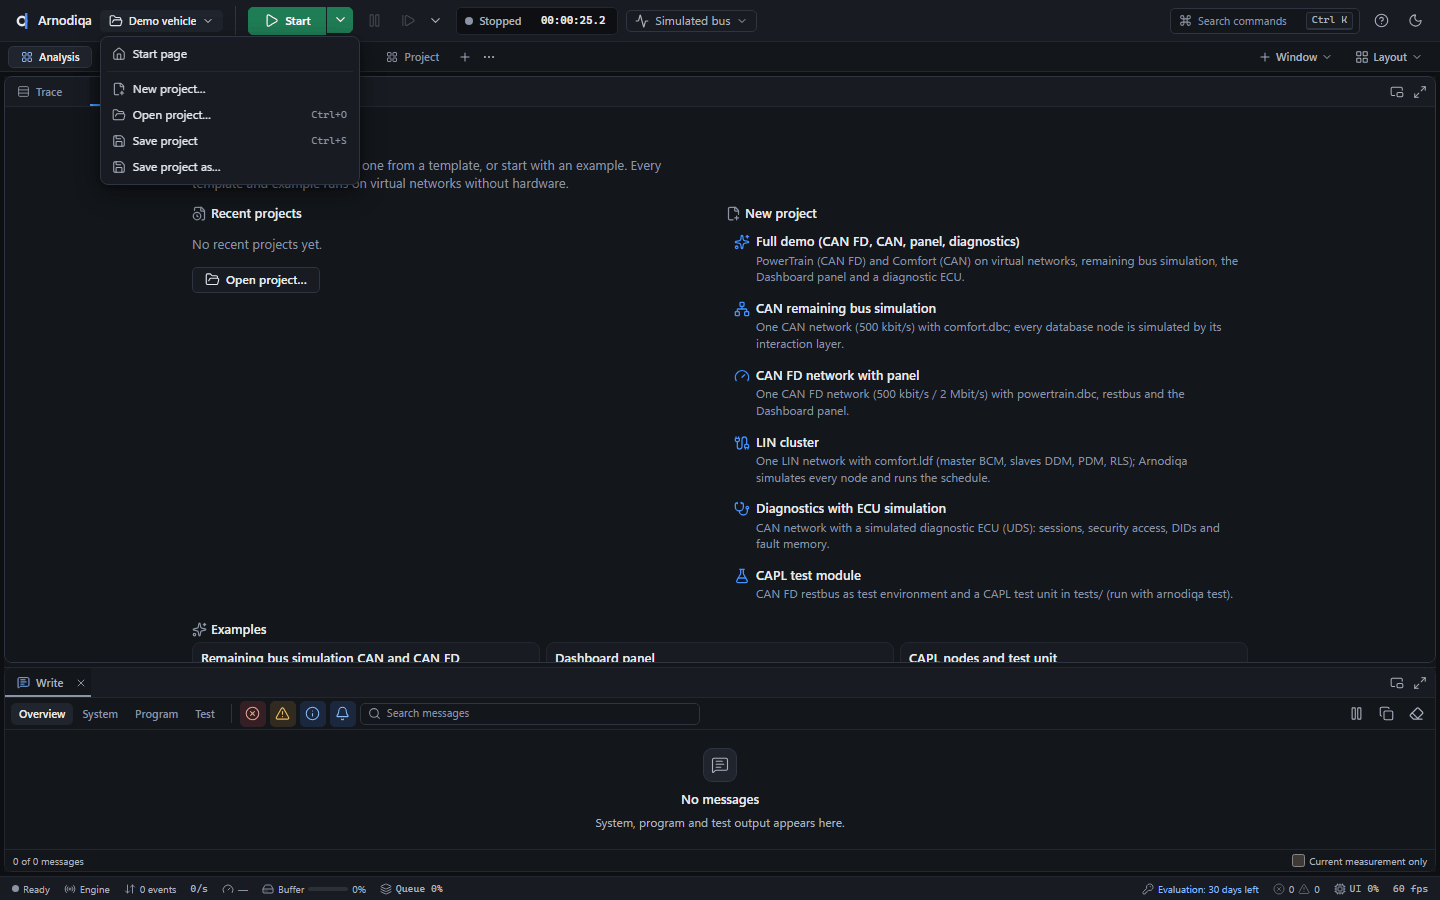Pause the Write panel output

pyautogui.click(x=1356, y=714)
